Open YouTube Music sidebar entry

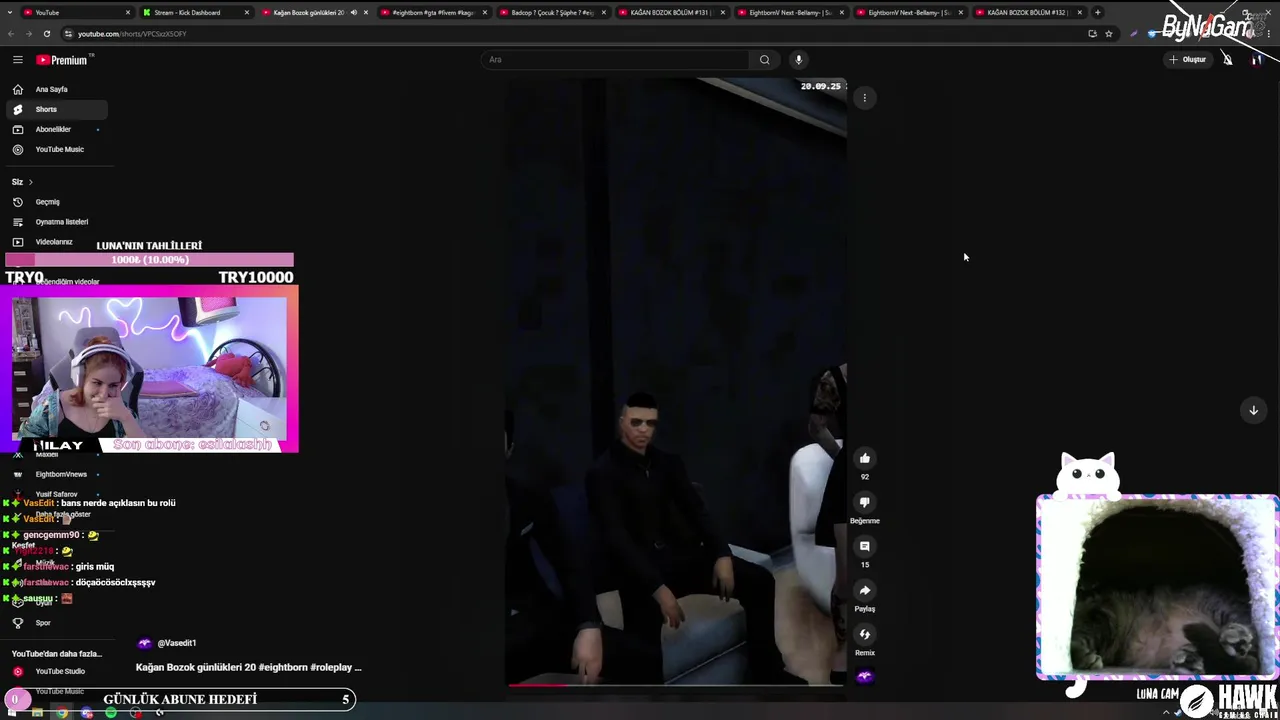(59, 149)
